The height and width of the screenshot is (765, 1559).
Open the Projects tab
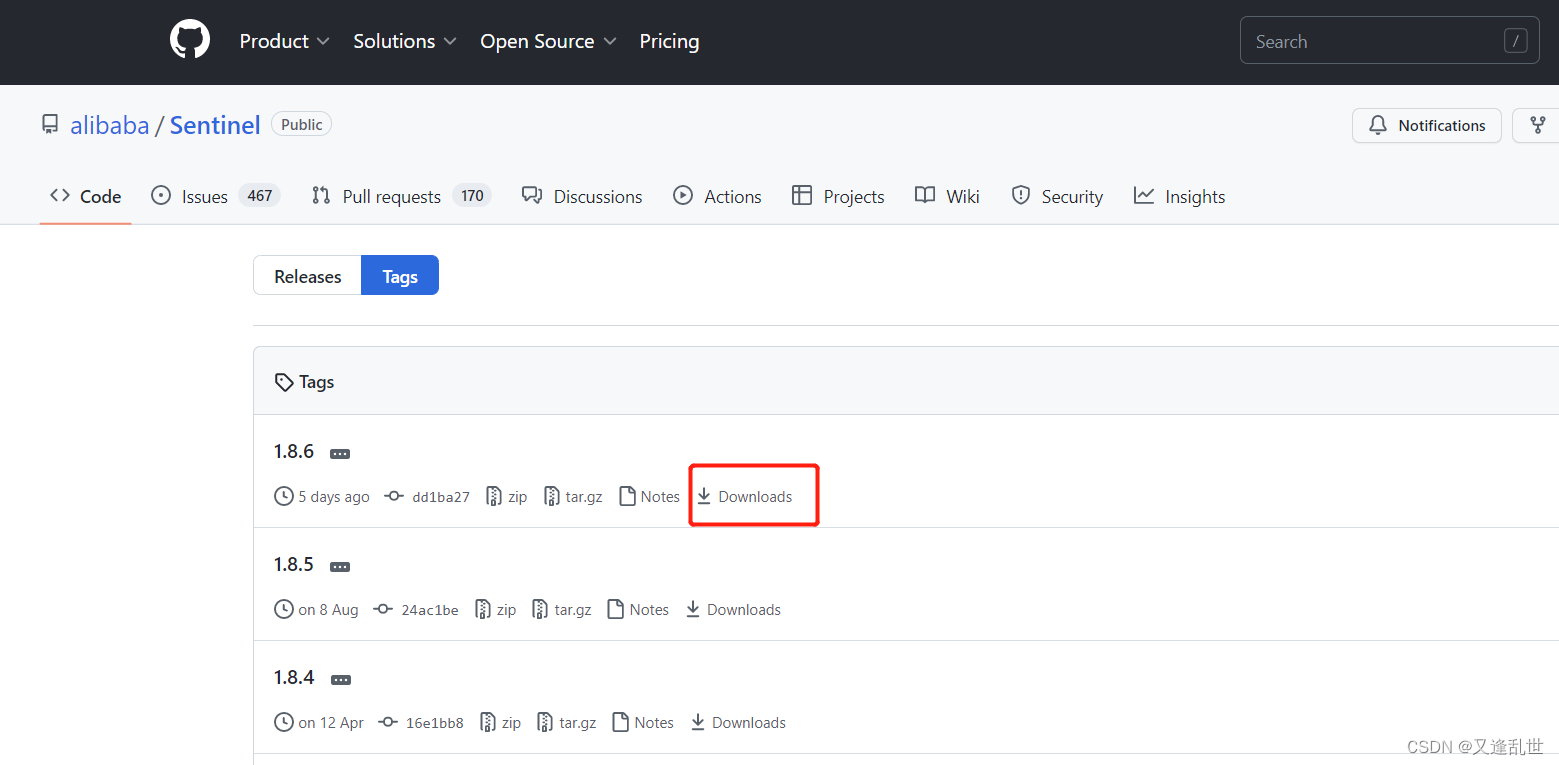(x=838, y=196)
